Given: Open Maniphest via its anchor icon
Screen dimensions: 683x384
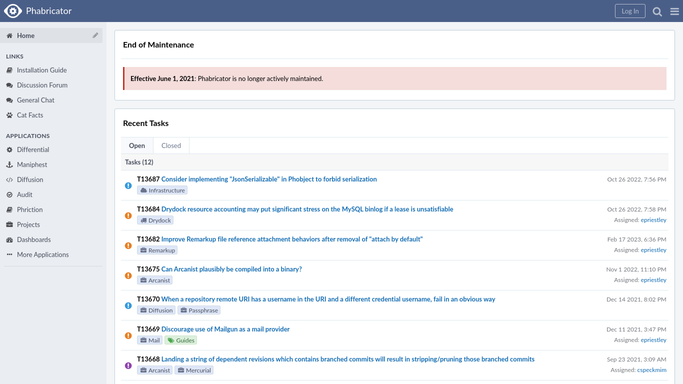Looking at the screenshot, I should pyautogui.click(x=9, y=165).
